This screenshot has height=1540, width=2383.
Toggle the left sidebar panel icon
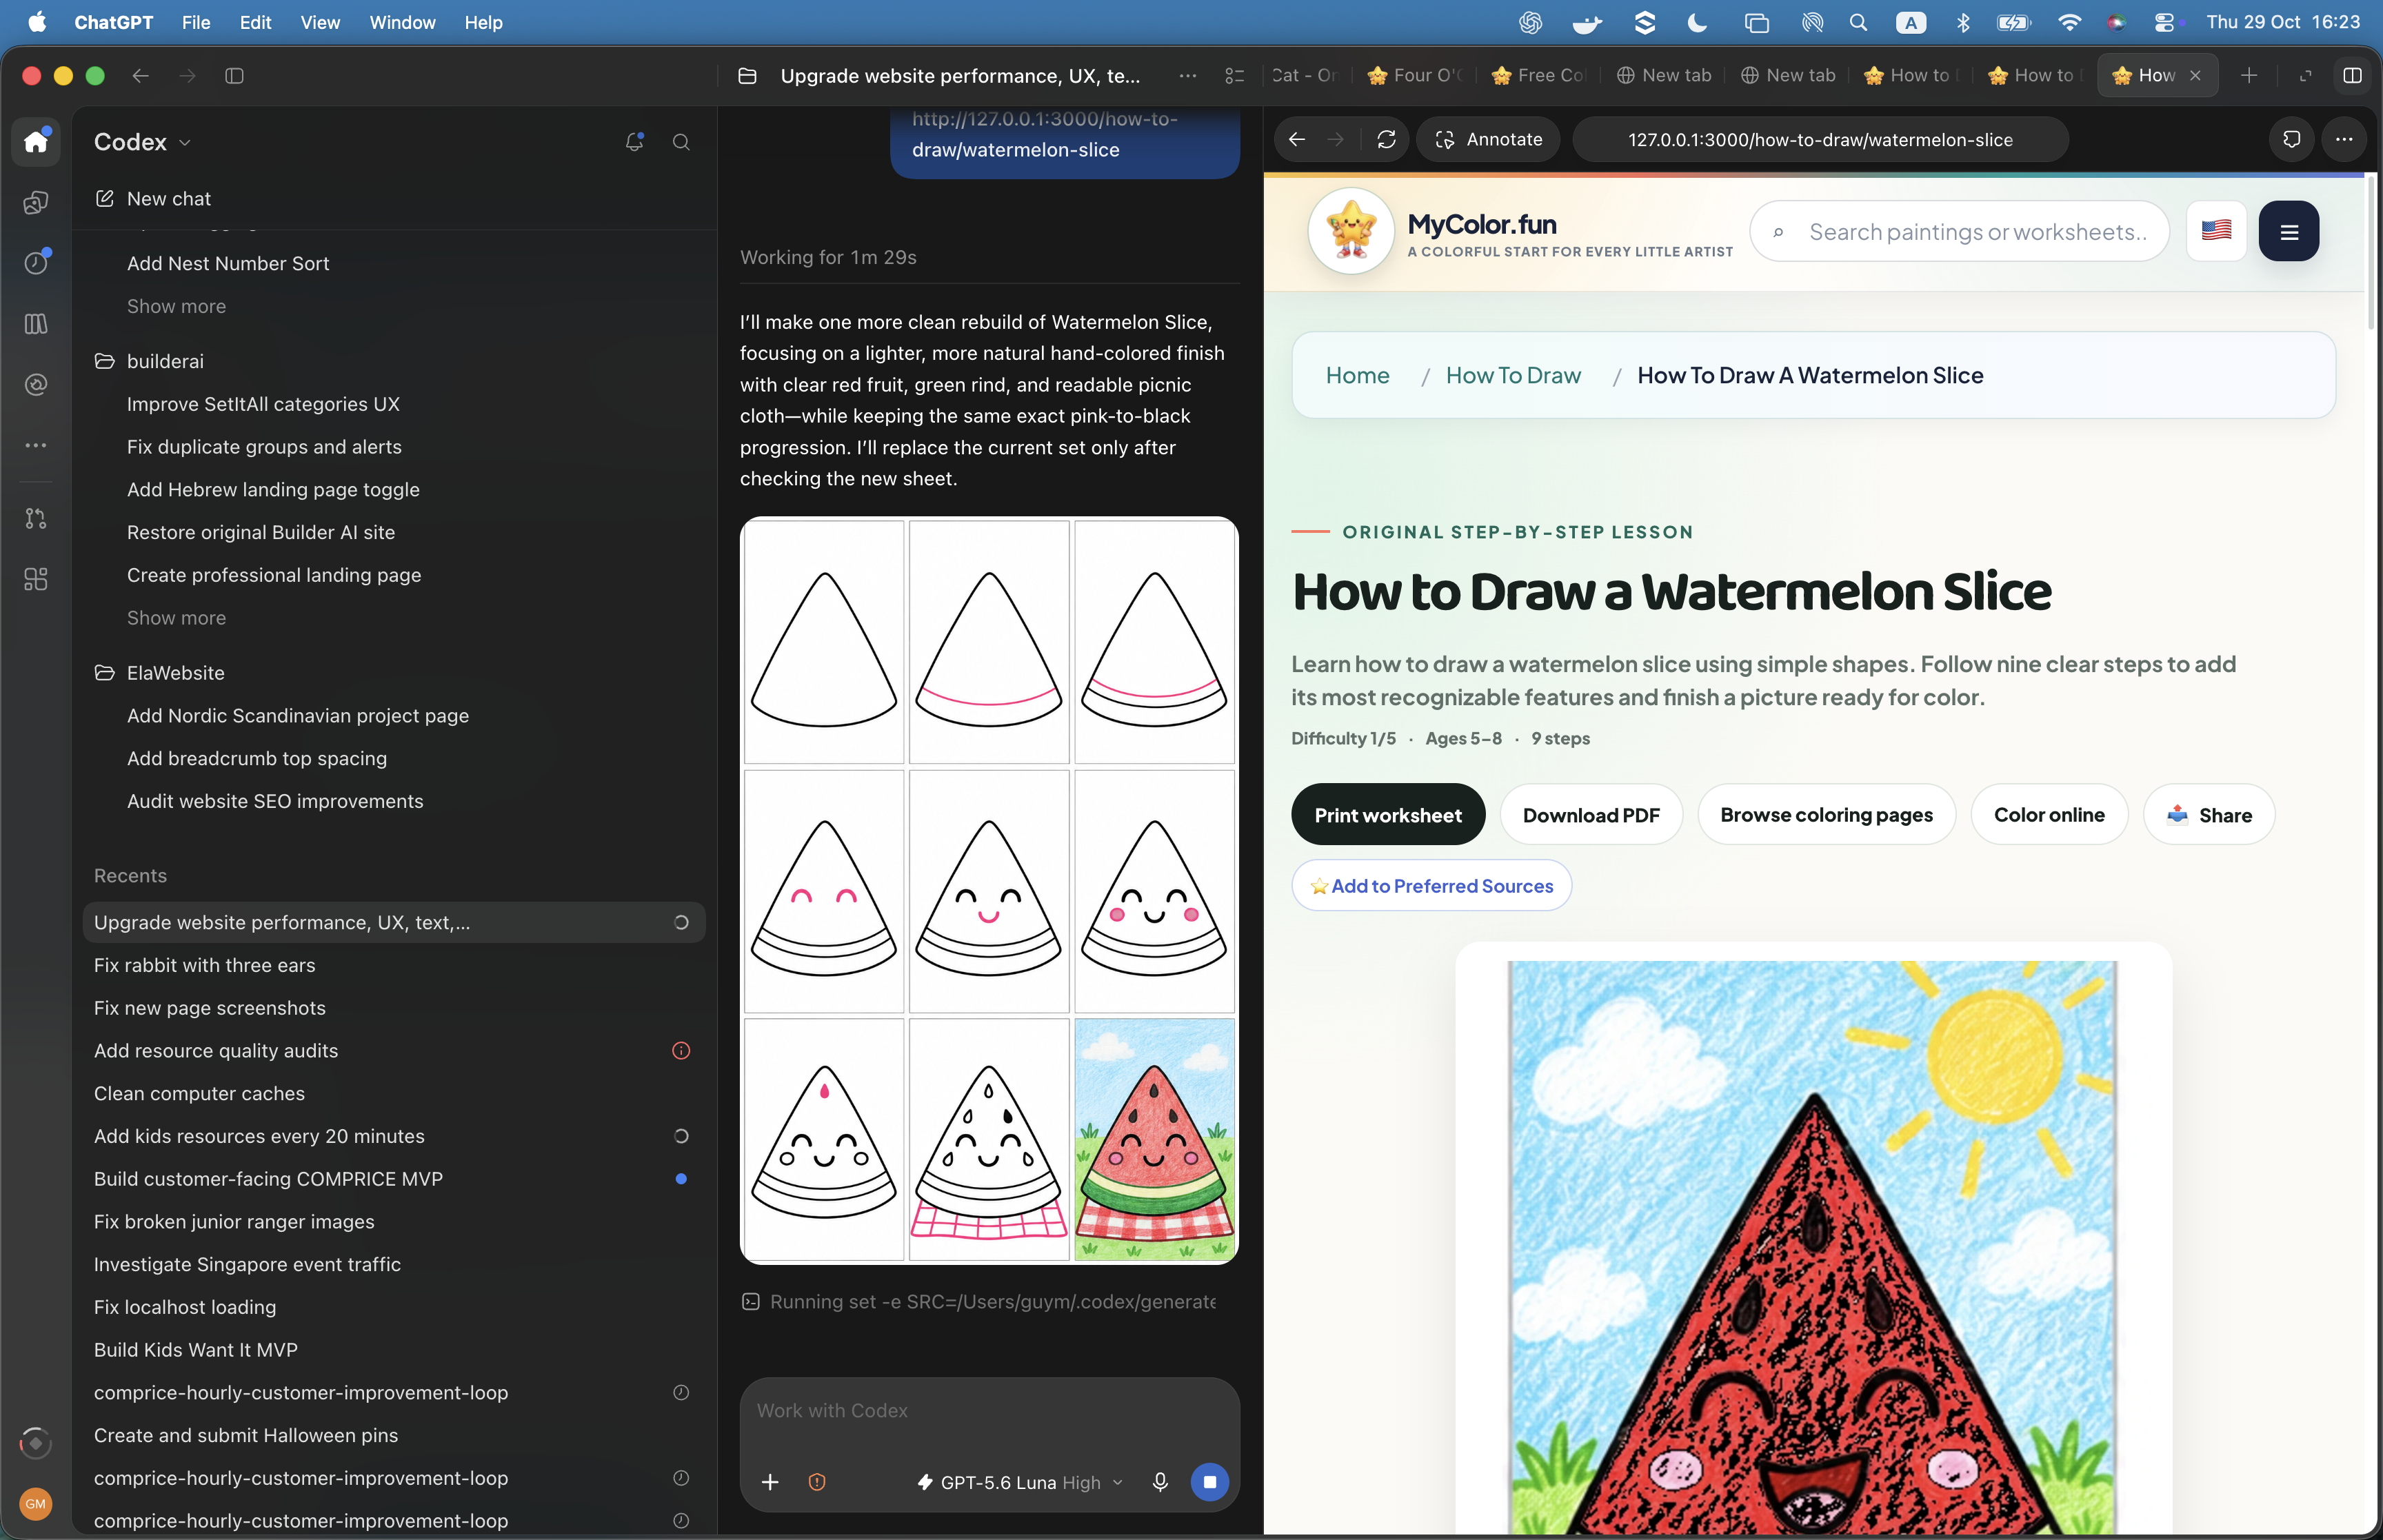[234, 76]
